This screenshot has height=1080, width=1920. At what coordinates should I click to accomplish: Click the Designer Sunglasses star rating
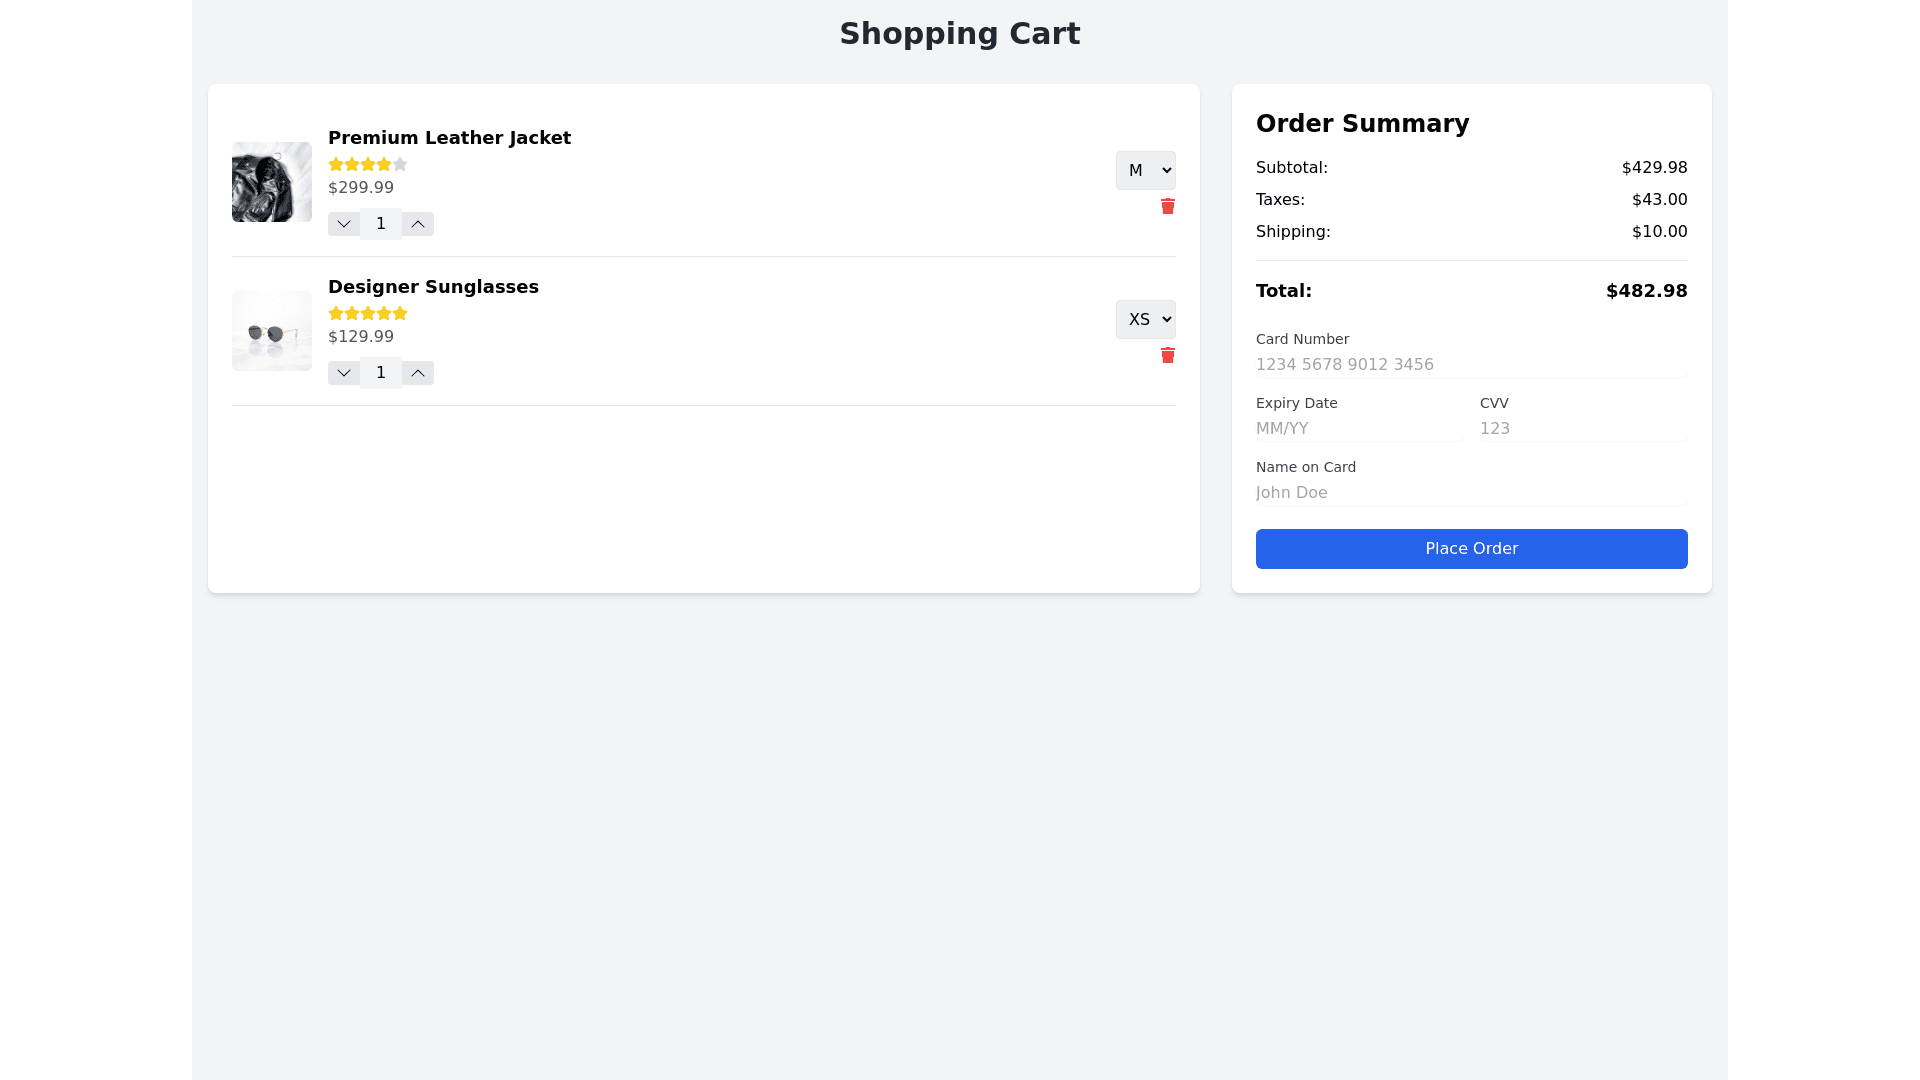(368, 313)
